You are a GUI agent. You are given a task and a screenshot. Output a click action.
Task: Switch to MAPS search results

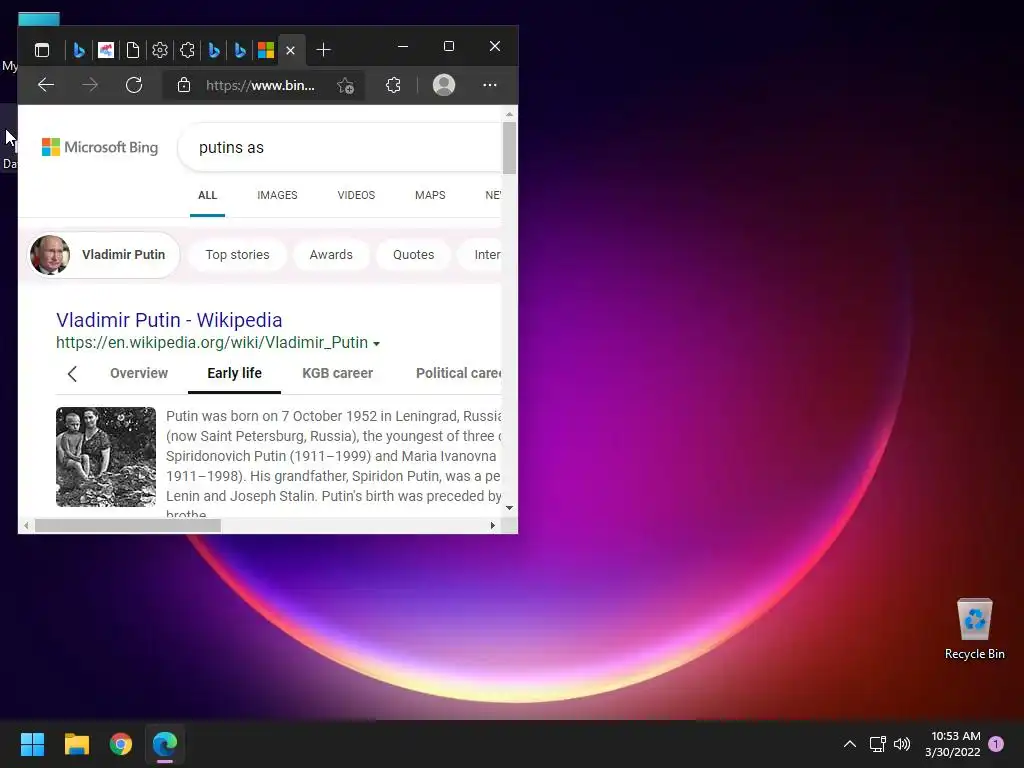[x=430, y=195]
